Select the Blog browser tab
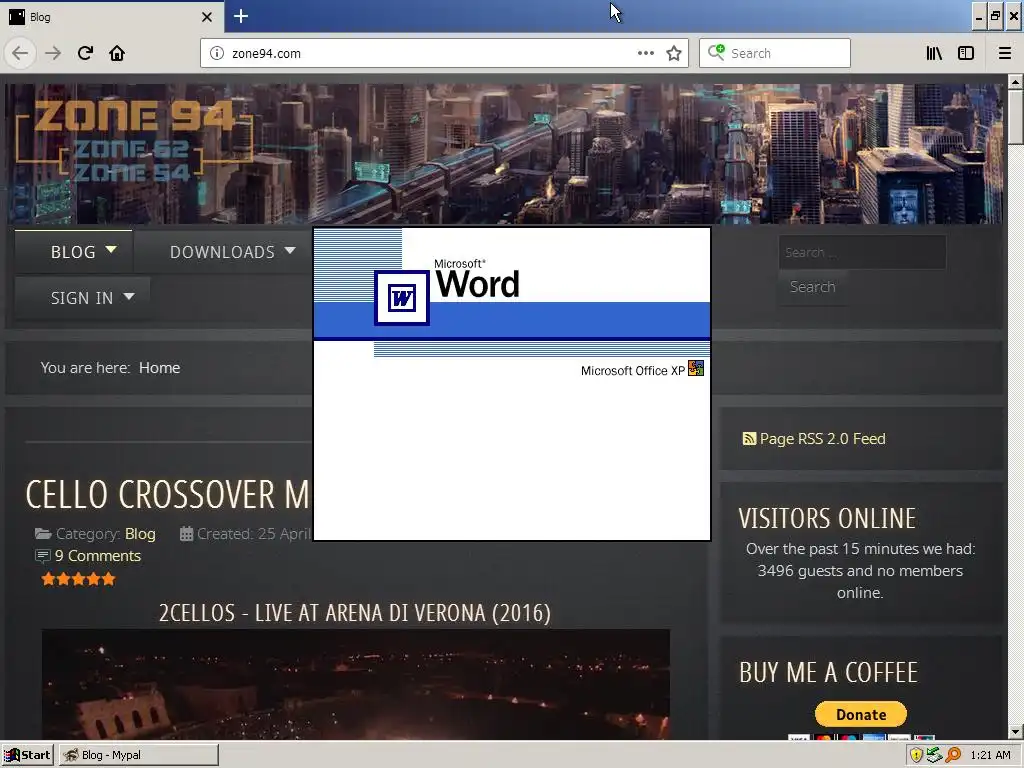This screenshot has height=768, width=1024. pyautogui.click(x=111, y=16)
